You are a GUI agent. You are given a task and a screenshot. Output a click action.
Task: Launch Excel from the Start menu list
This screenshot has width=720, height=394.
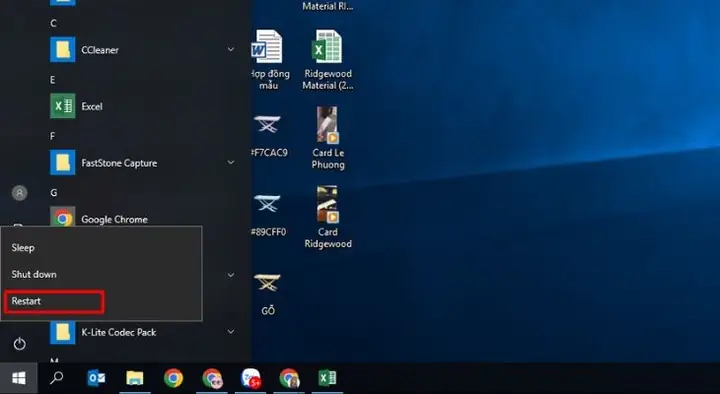142,106
